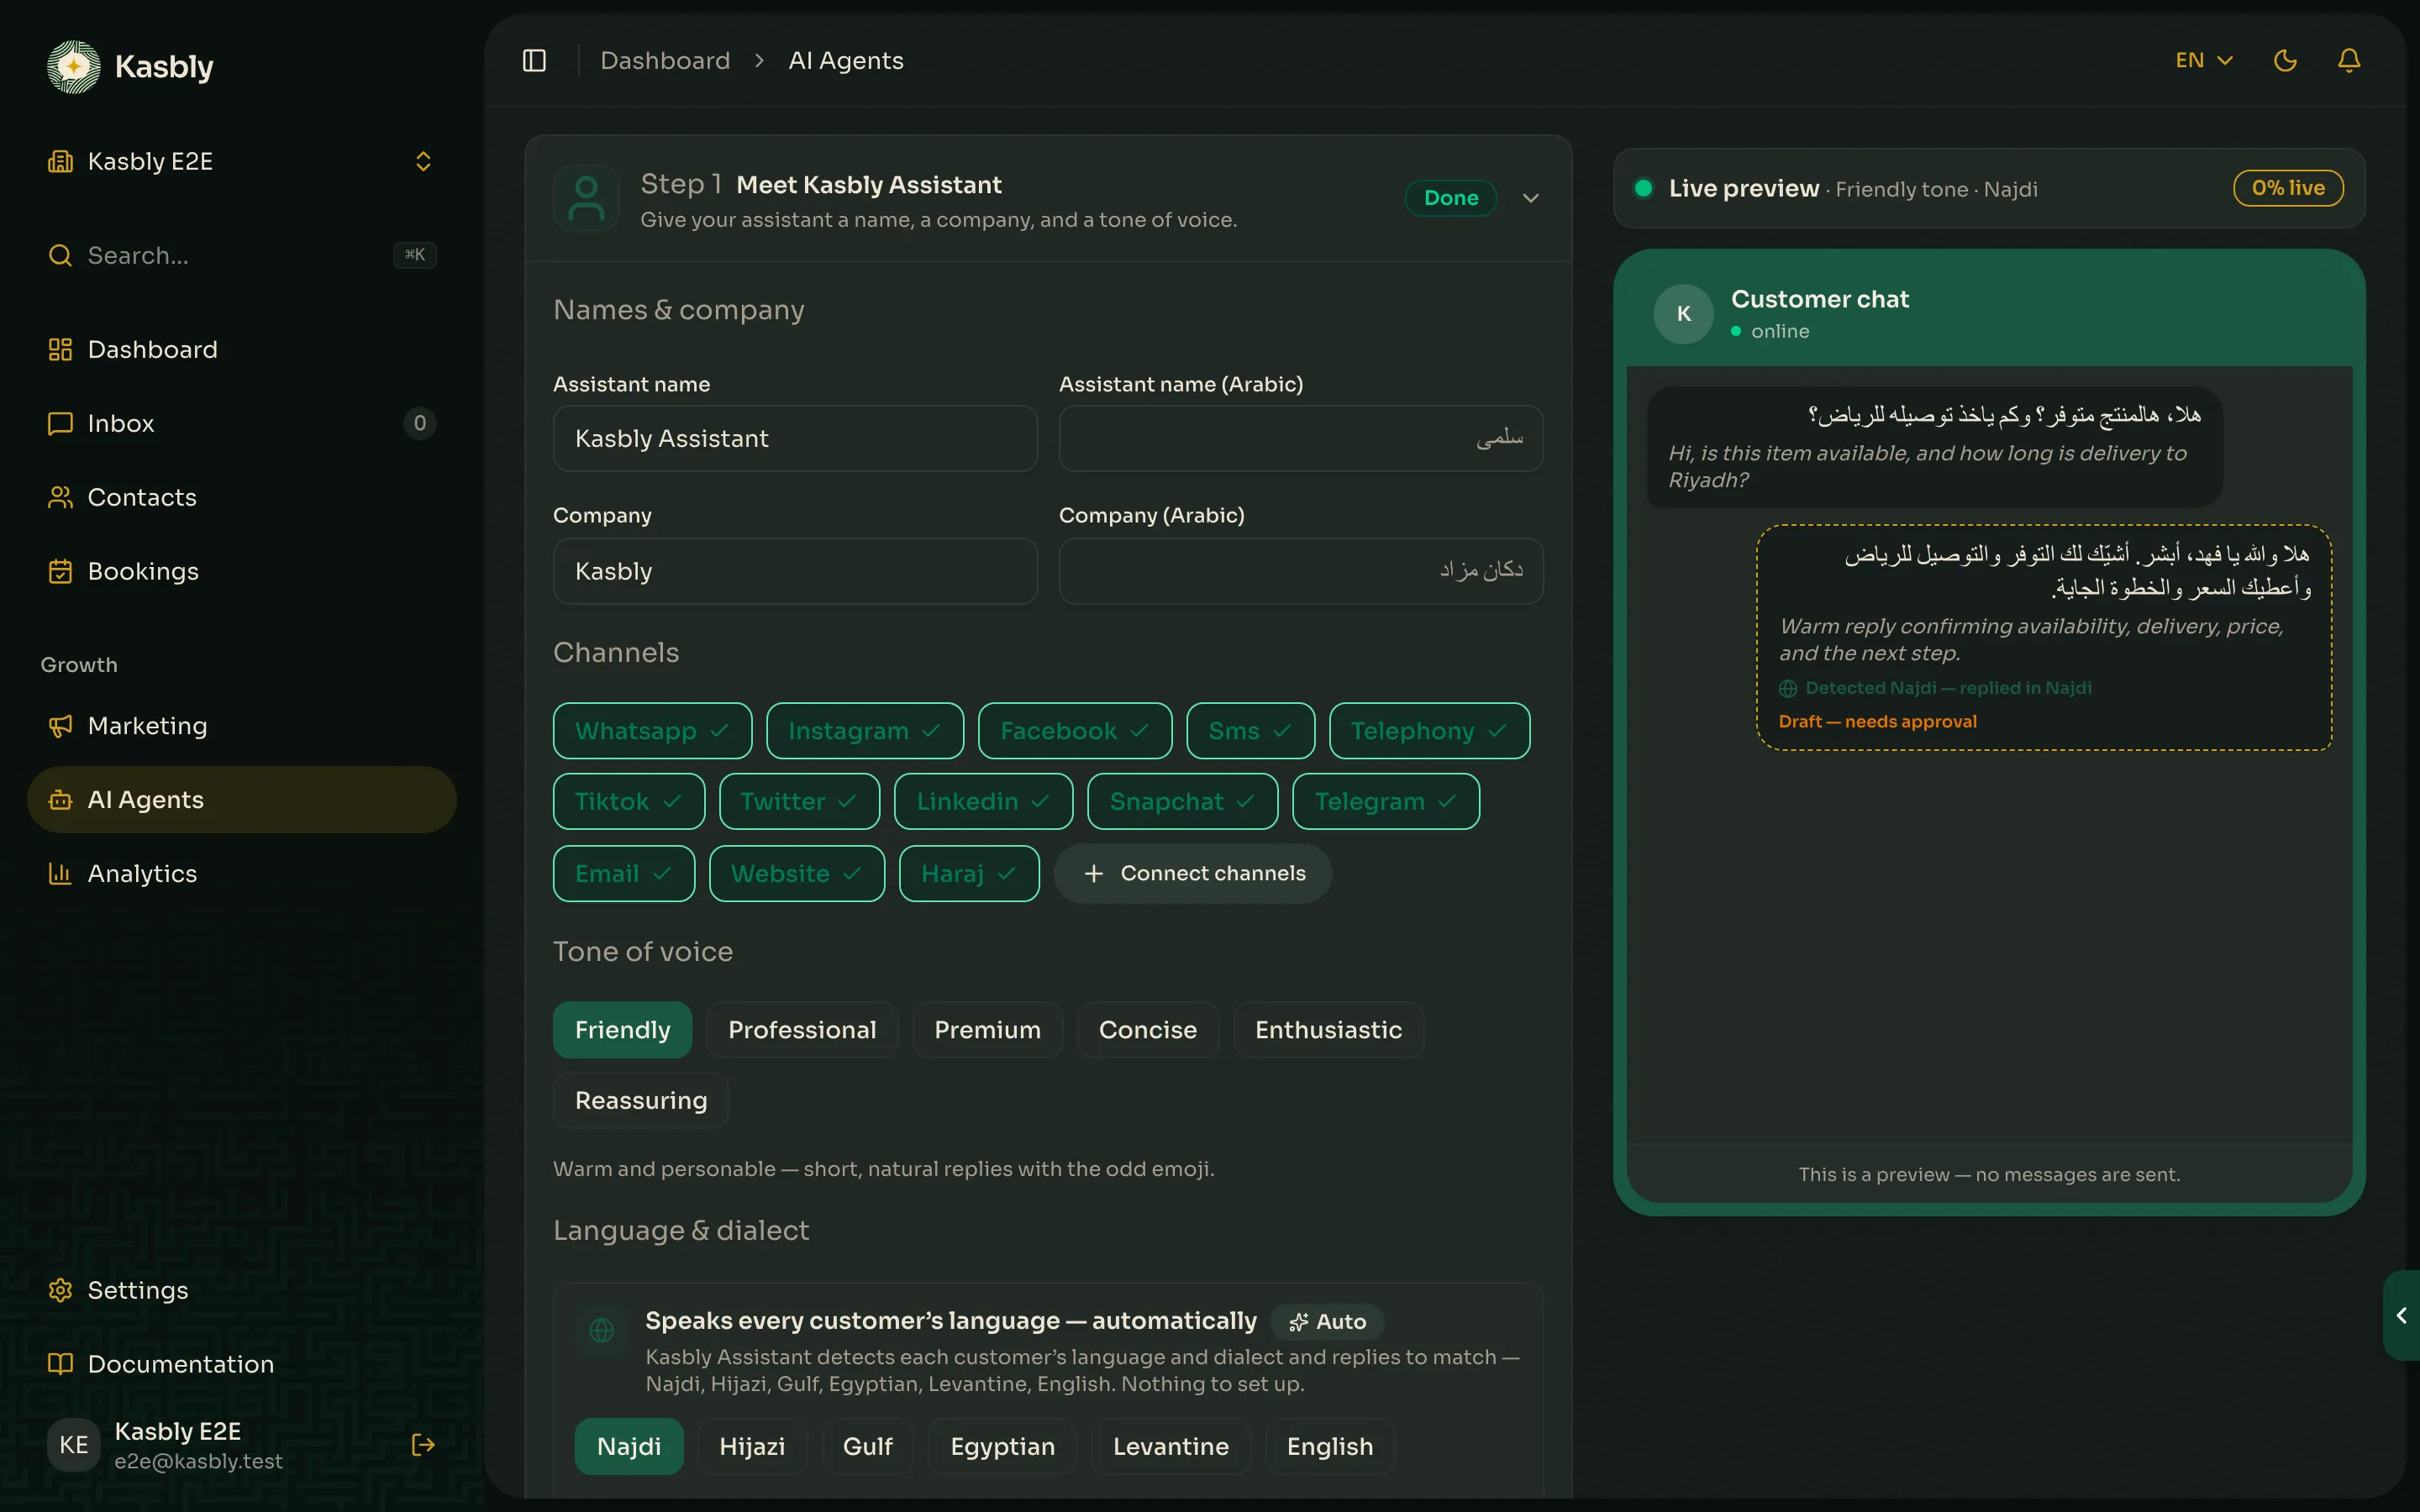The image size is (2420, 1512).
Task: Click the K avatar in Customer chat
Action: pyautogui.click(x=1684, y=314)
